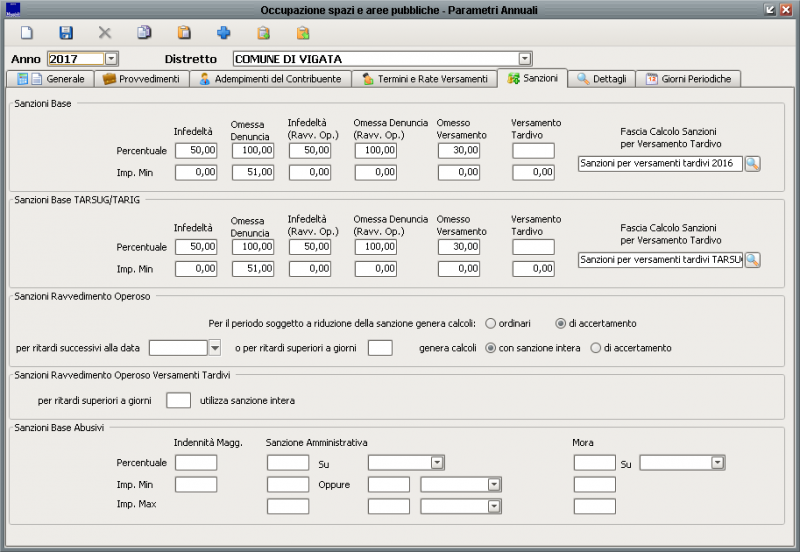800x552 pixels.
Task: Select the 'ordinari' radio button
Action: [x=491, y=323]
